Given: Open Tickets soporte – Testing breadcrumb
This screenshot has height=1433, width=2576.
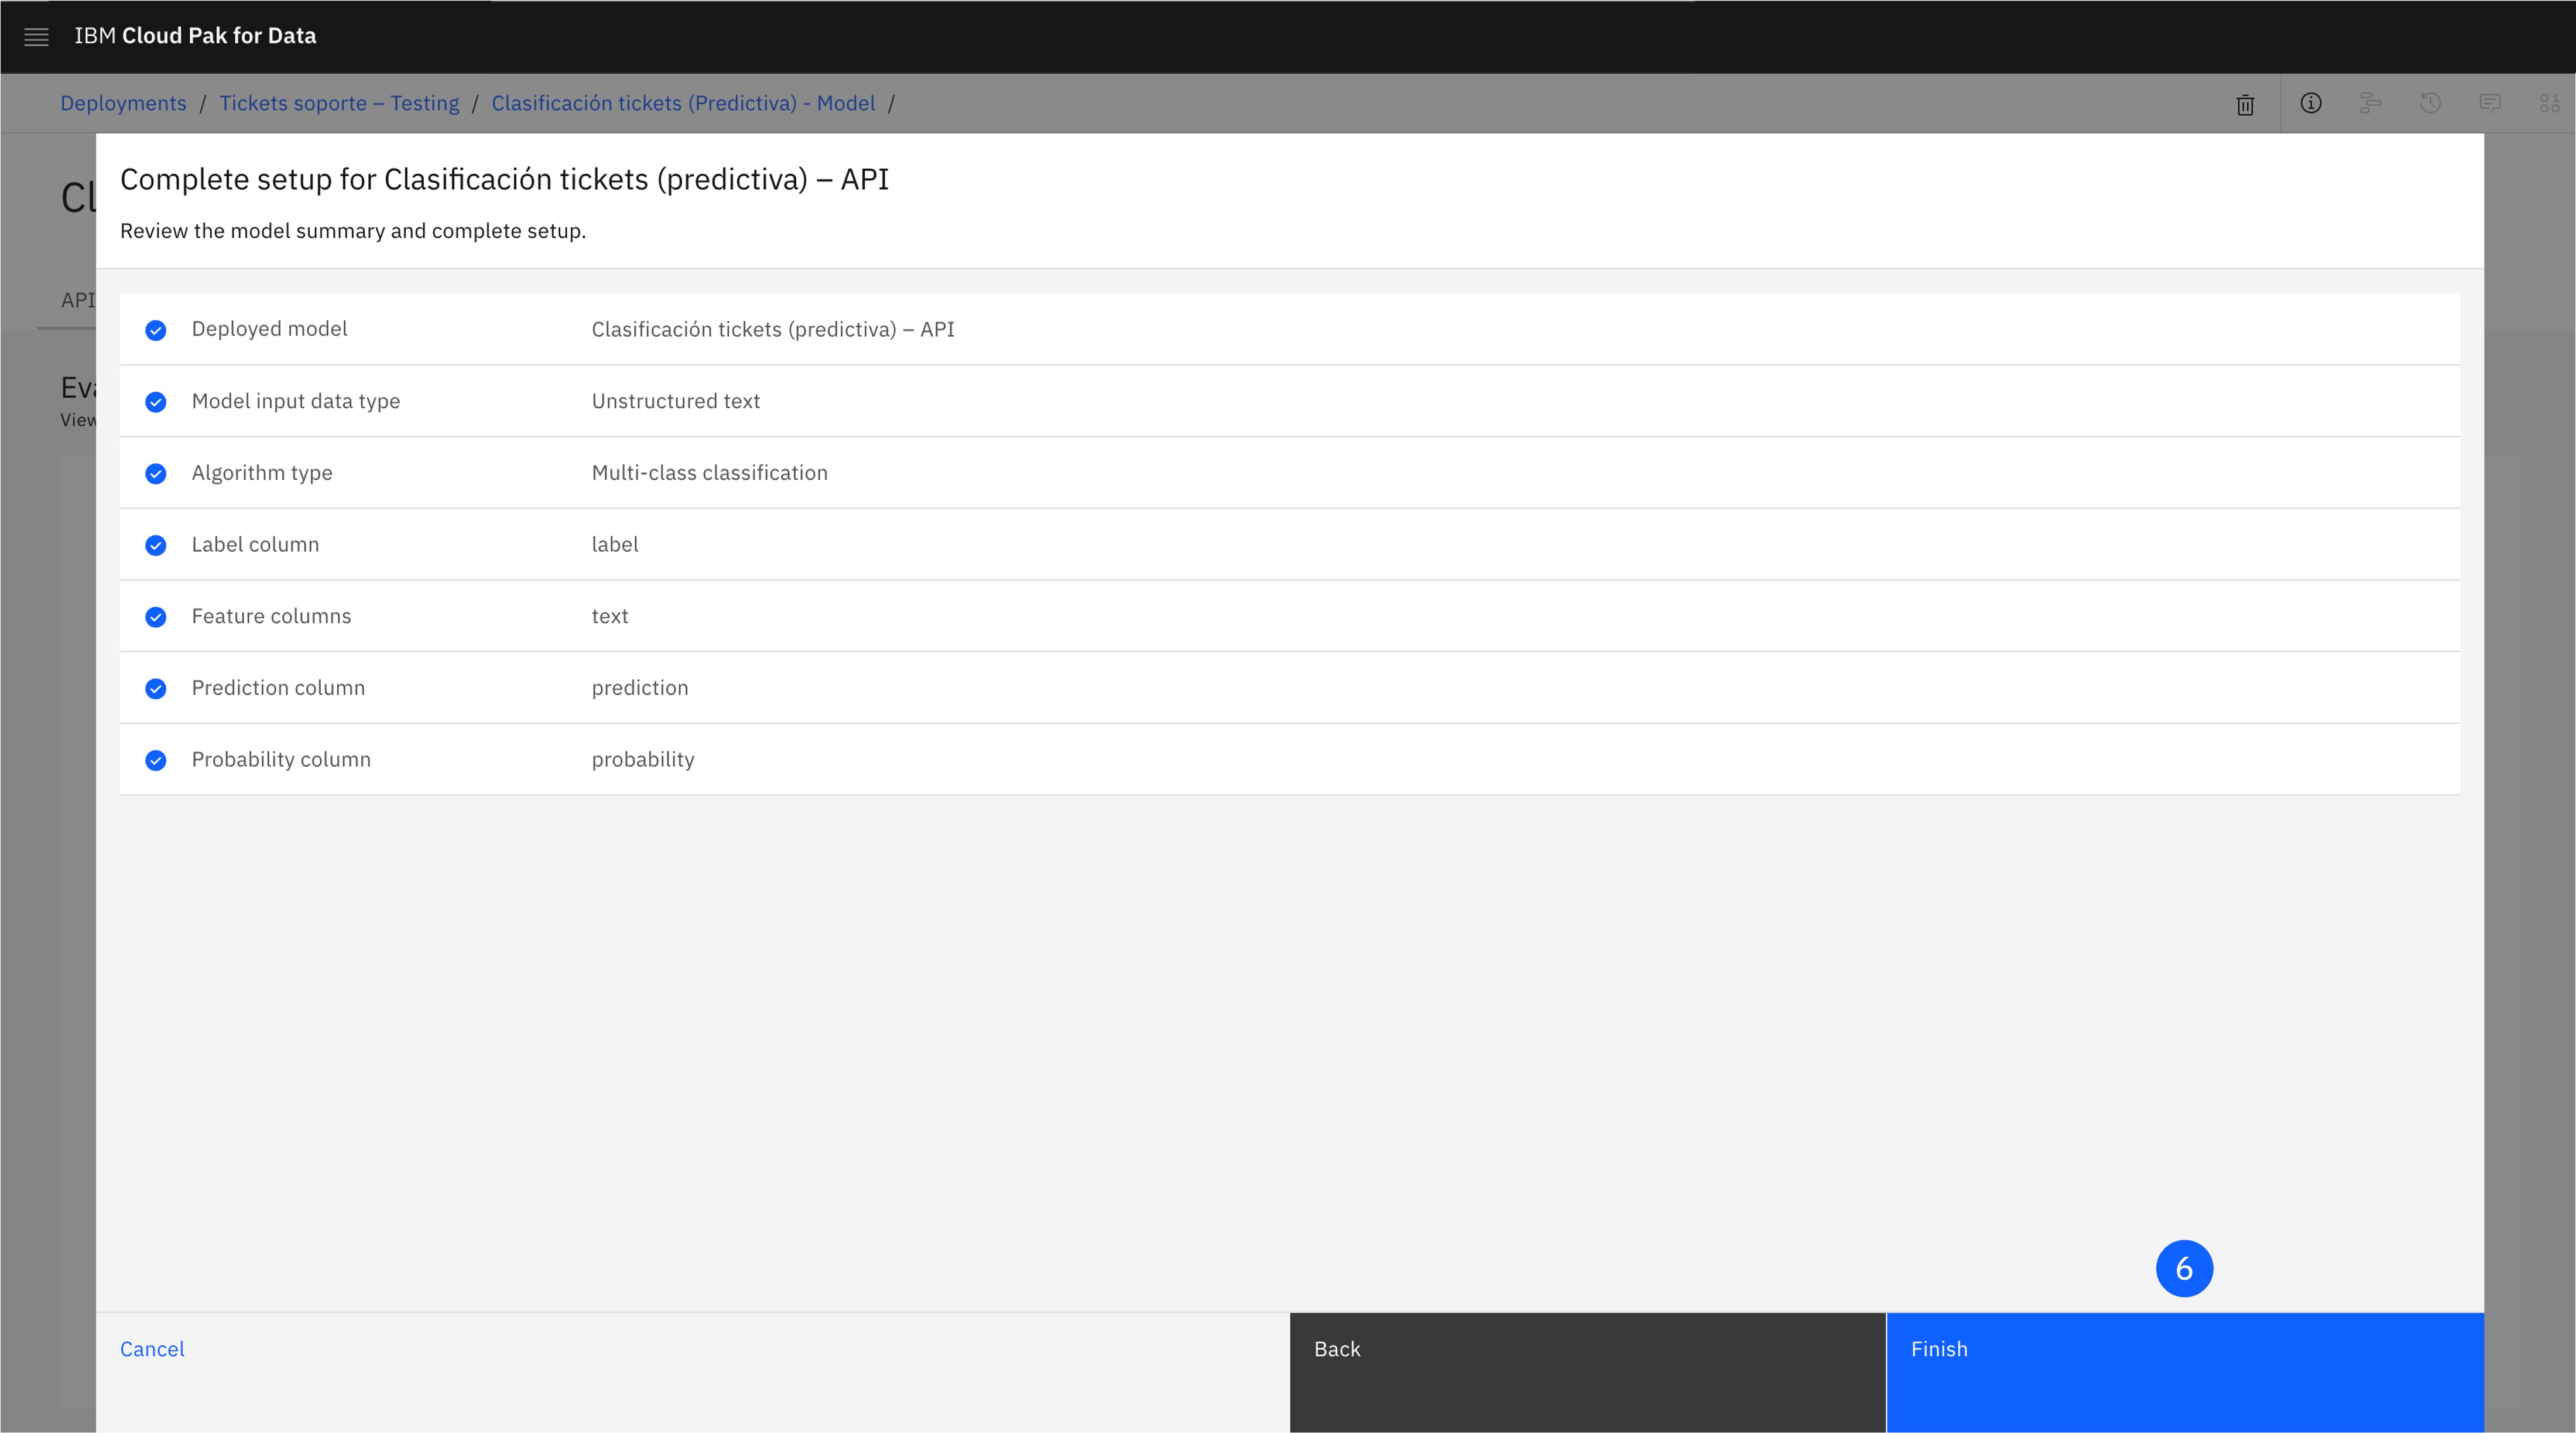Looking at the screenshot, I should coord(339,103).
